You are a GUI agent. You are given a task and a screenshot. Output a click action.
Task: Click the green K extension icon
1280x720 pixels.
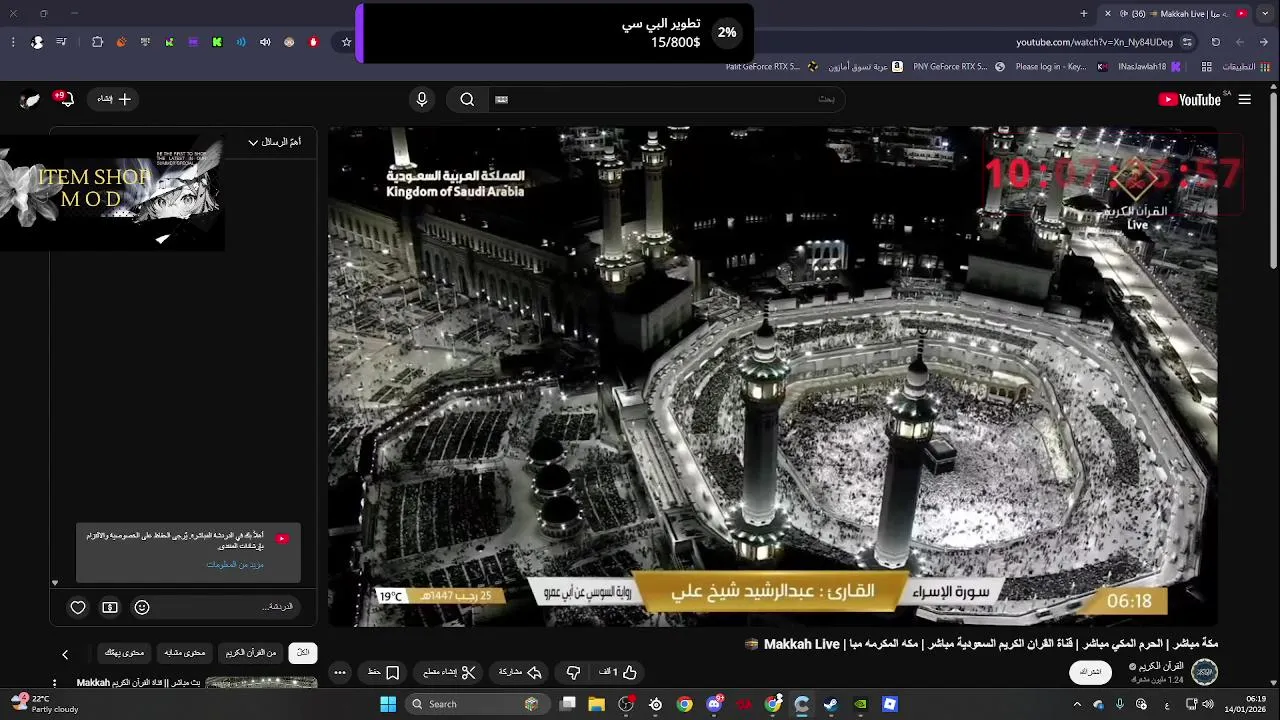(217, 42)
